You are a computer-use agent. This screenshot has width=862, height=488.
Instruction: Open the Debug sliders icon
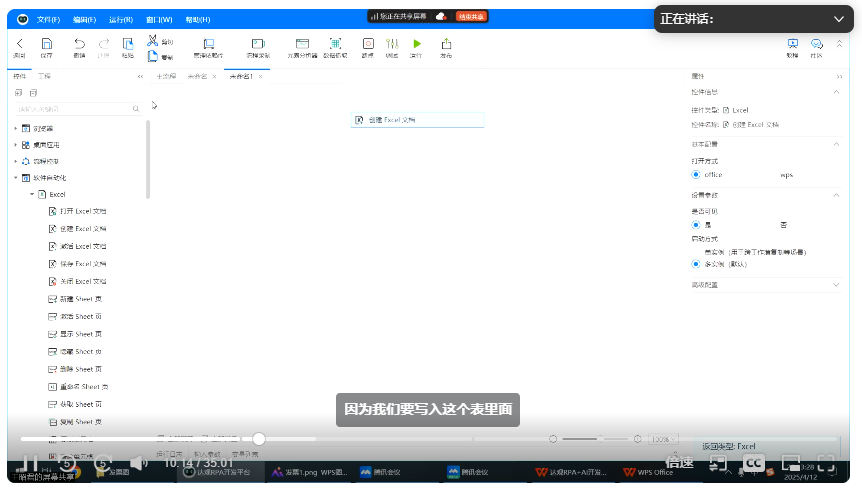[x=392, y=43]
